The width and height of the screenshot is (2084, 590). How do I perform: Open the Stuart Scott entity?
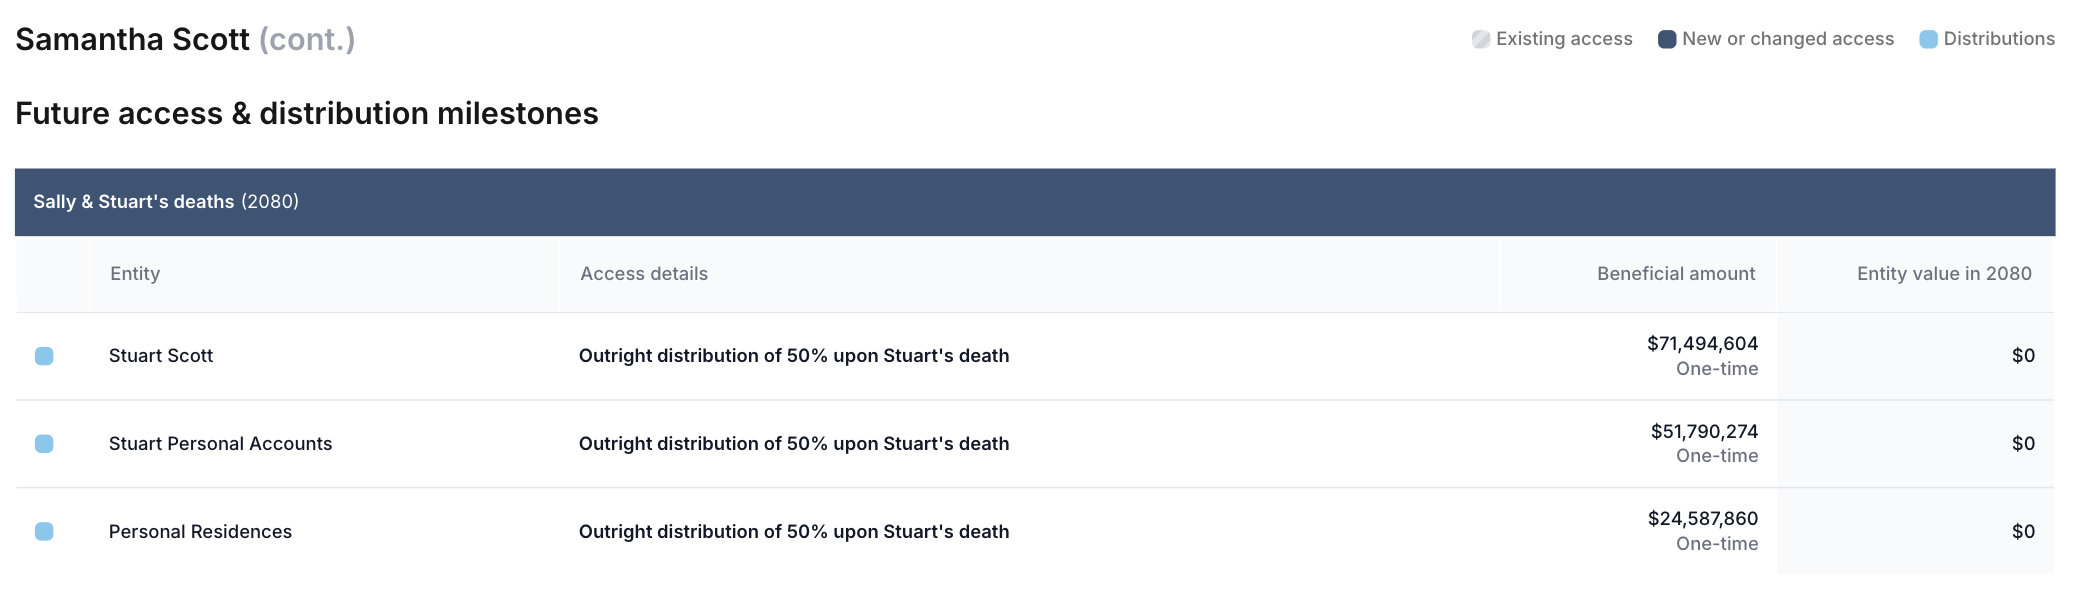(x=161, y=355)
